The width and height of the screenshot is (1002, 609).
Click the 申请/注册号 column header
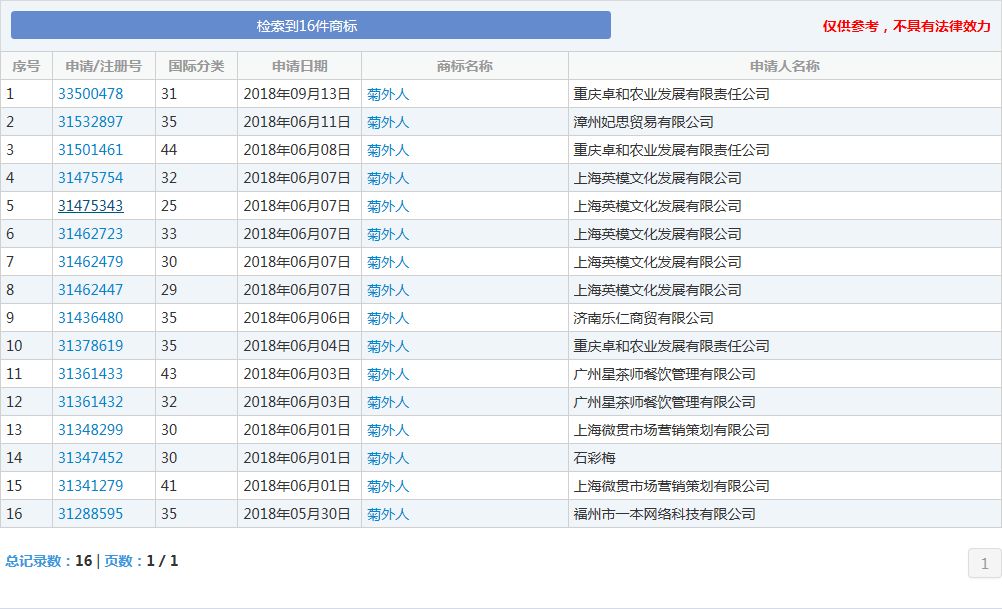click(104, 66)
